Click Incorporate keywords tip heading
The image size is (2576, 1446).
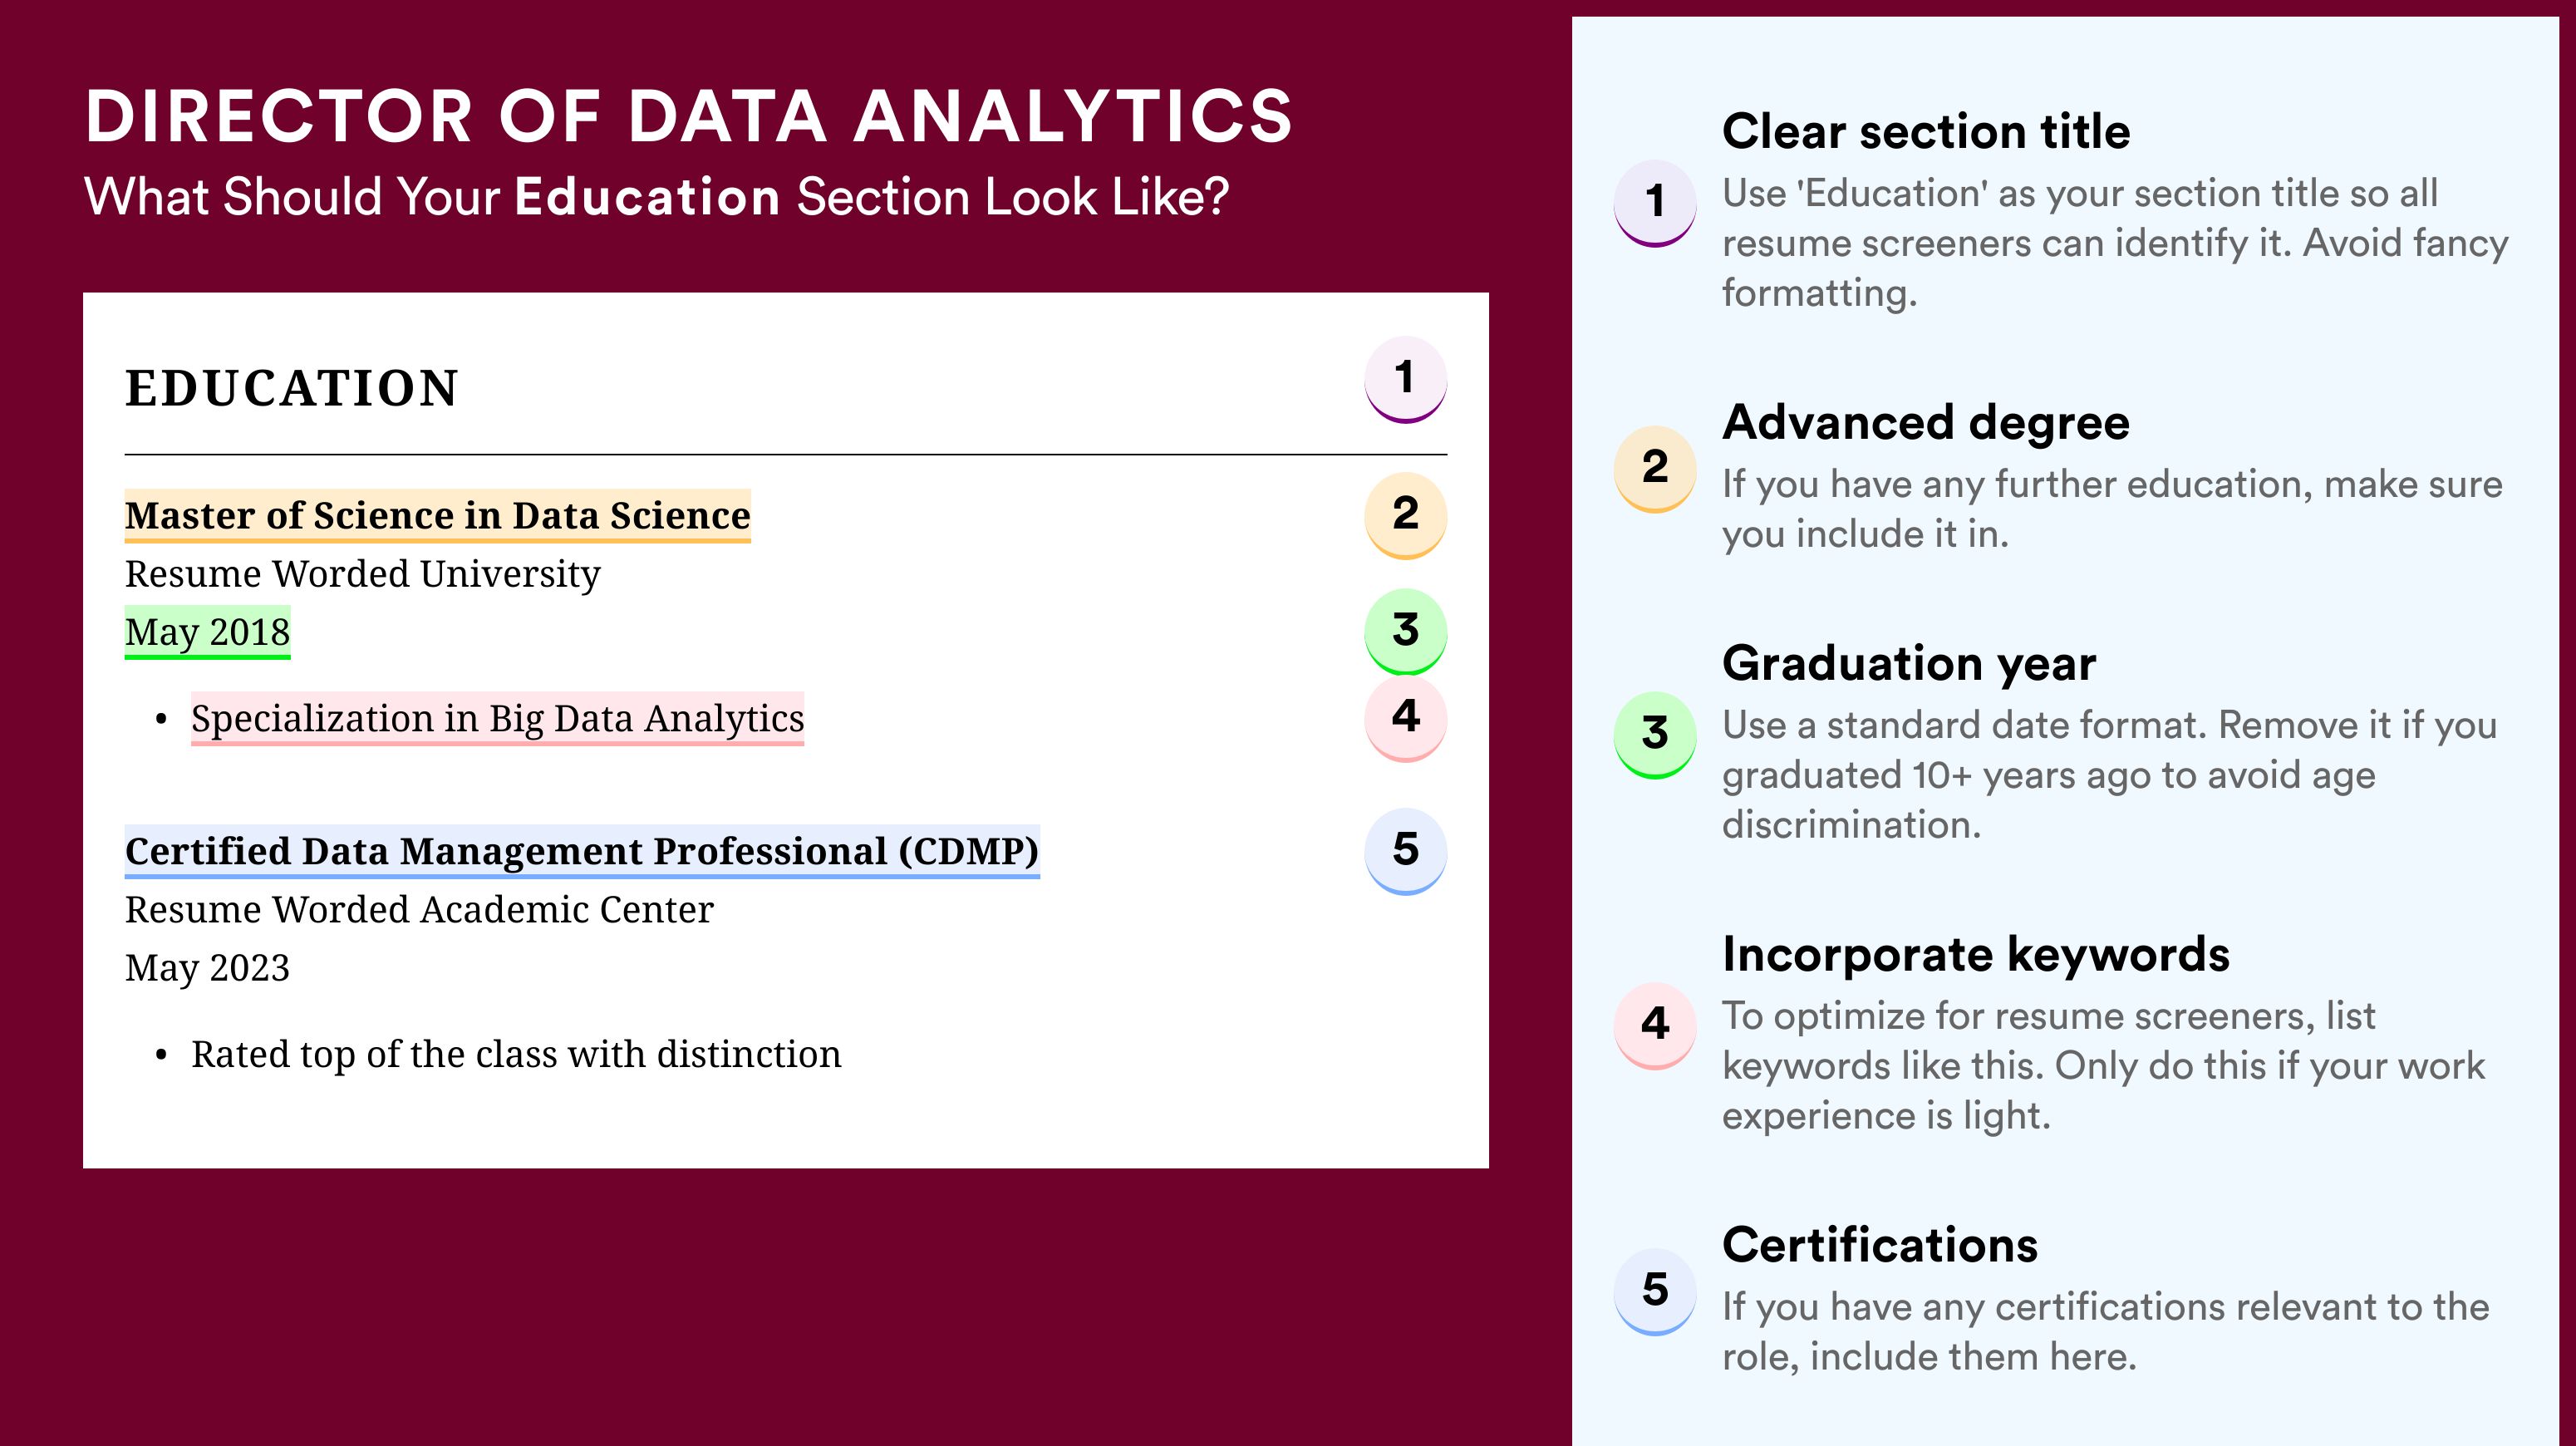[x=1976, y=954]
